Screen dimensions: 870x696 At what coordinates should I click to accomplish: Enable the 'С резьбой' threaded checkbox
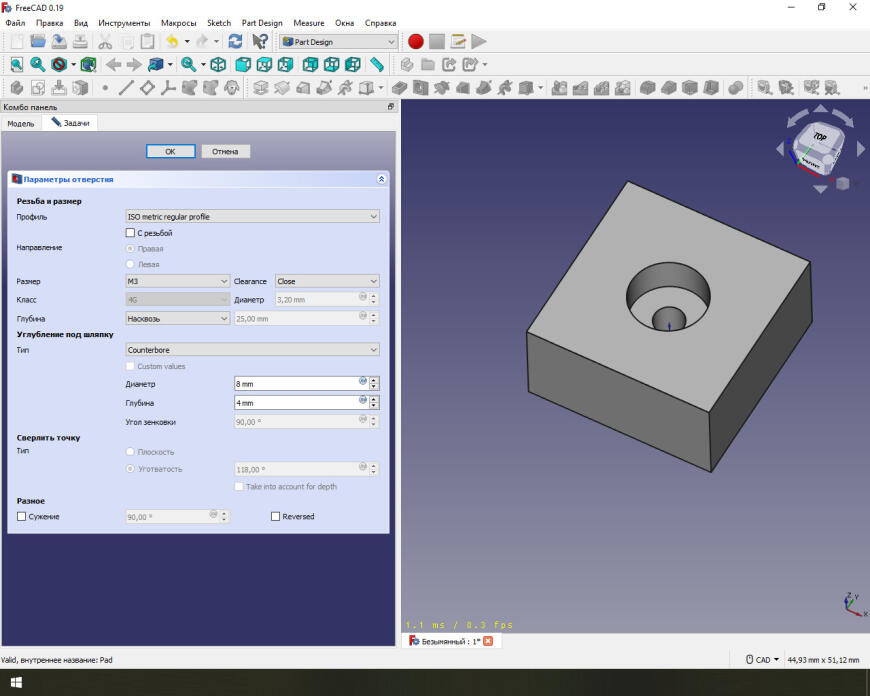tap(130, 233)
